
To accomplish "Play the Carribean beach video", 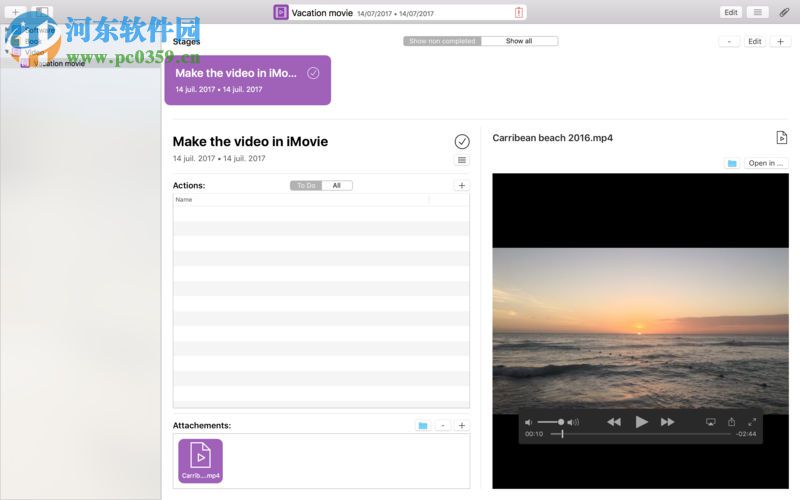I will click(x=641, y=422).
